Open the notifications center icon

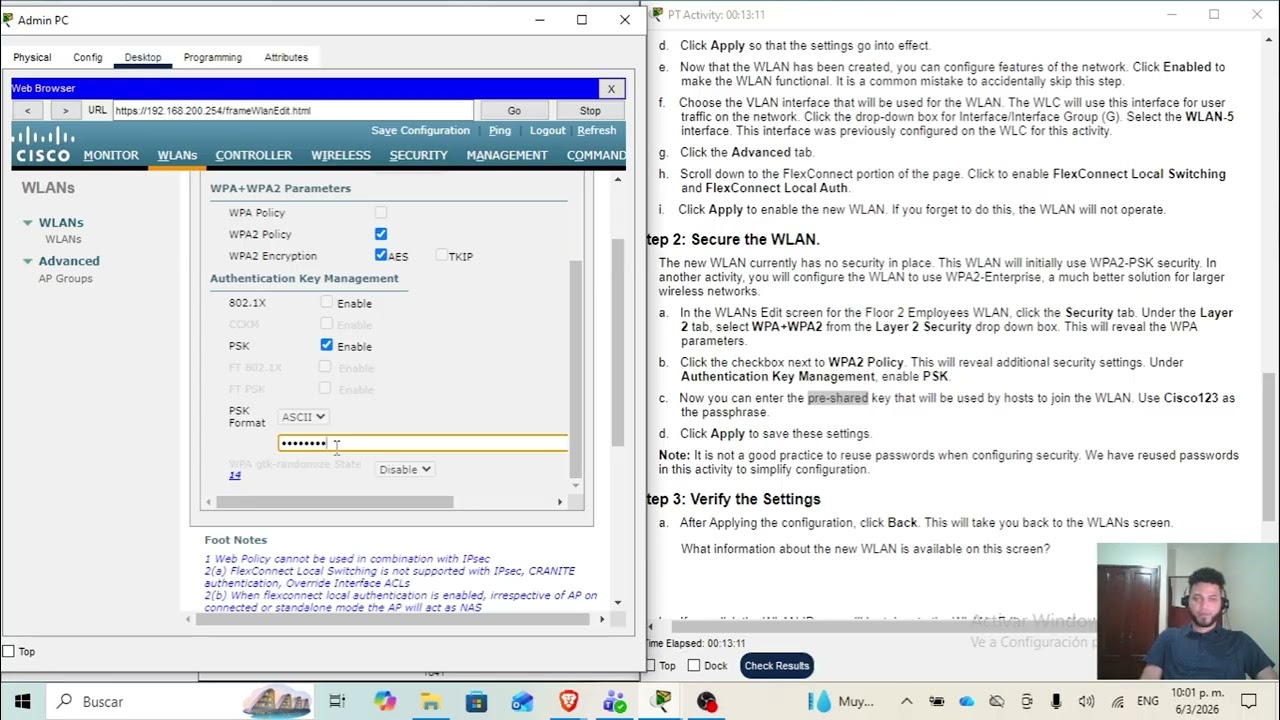click(1248, 701)
